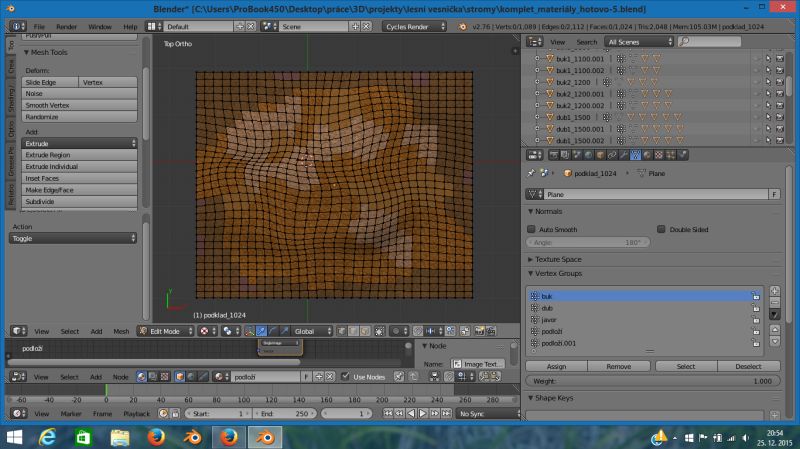The image size is (800, 449).
Task: Open the Material tab sphere icon
Action: pos(647,155)
